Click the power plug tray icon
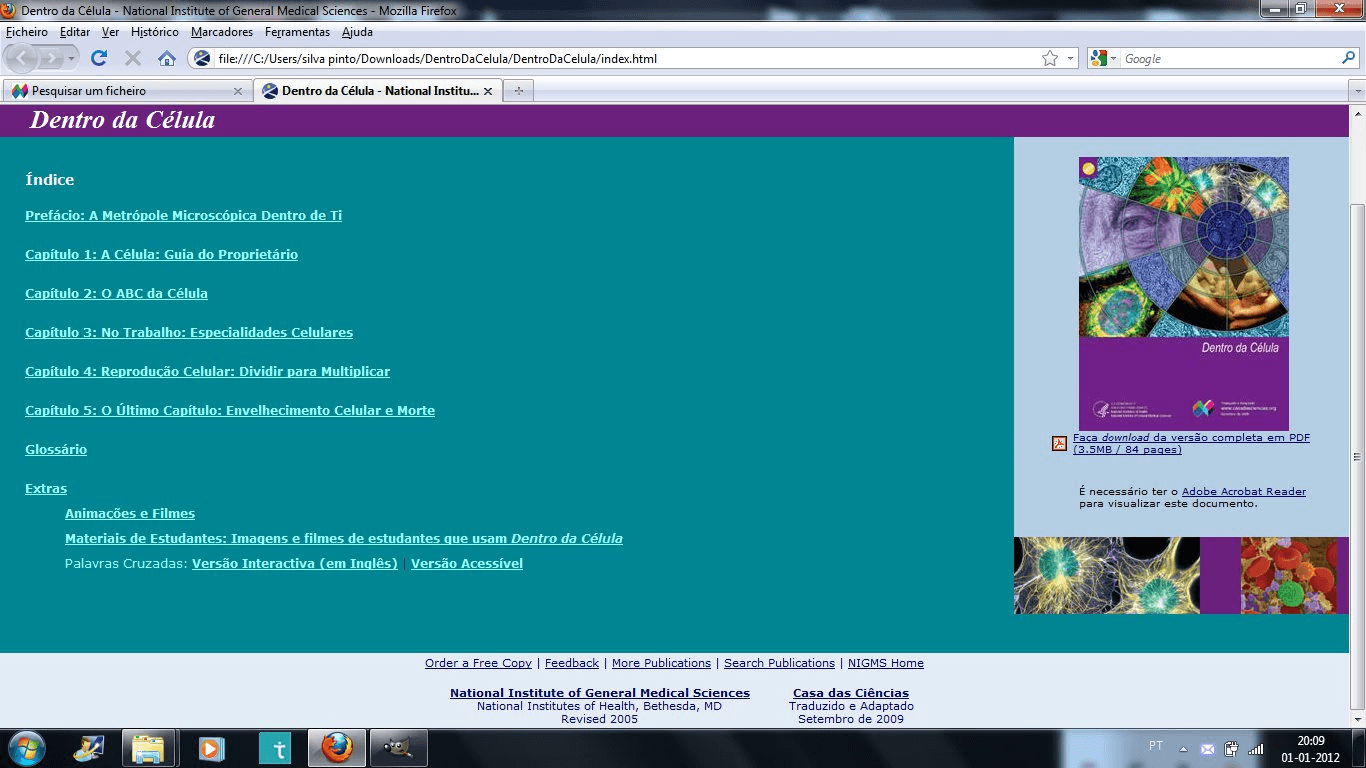 point(1231,749)
